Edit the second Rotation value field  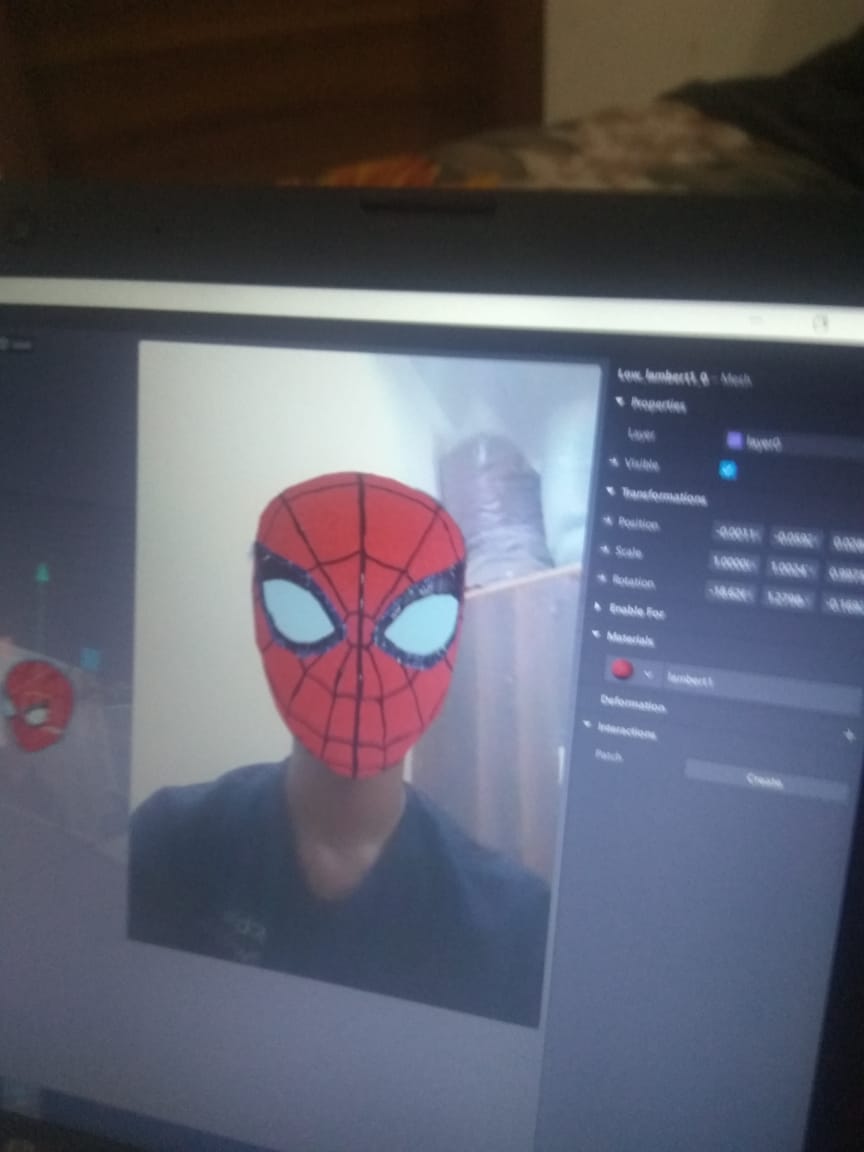tap(788, 599)
